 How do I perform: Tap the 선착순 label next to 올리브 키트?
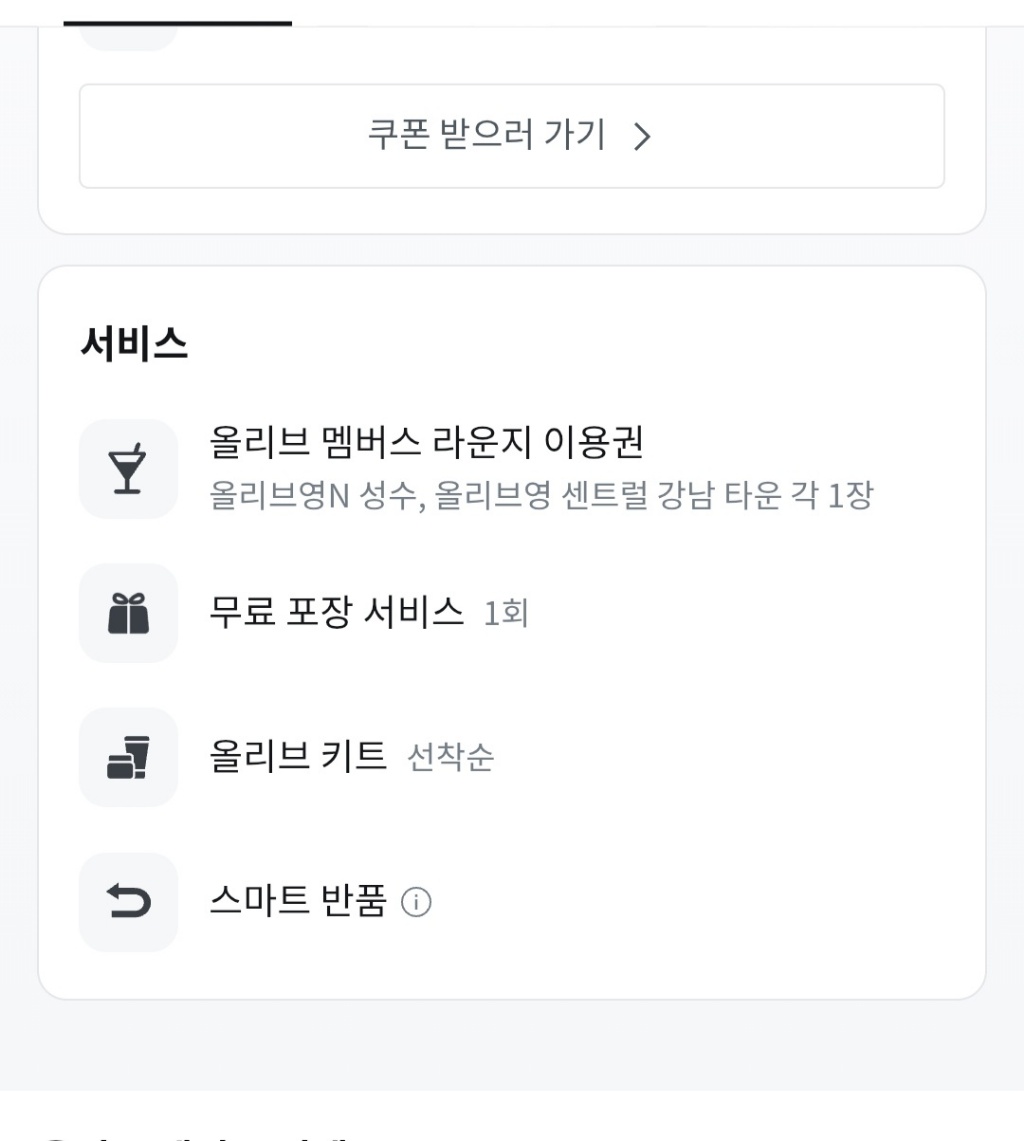click(x=450, y=758)
